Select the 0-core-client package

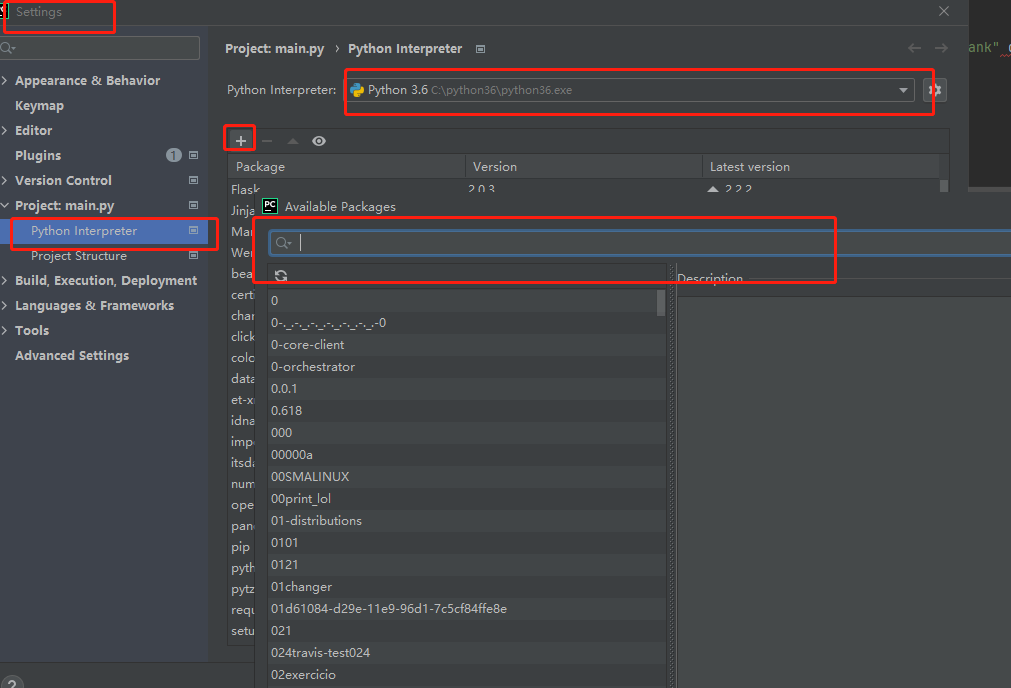[467, 345]
